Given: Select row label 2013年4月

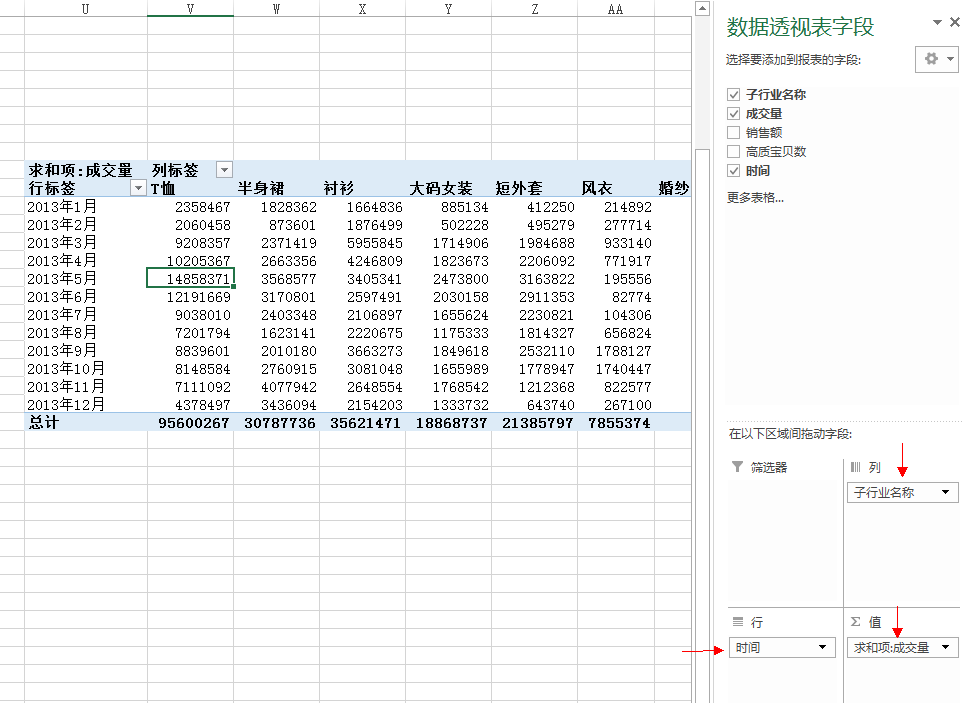Looking at the screenshot, I should point(86,260).
